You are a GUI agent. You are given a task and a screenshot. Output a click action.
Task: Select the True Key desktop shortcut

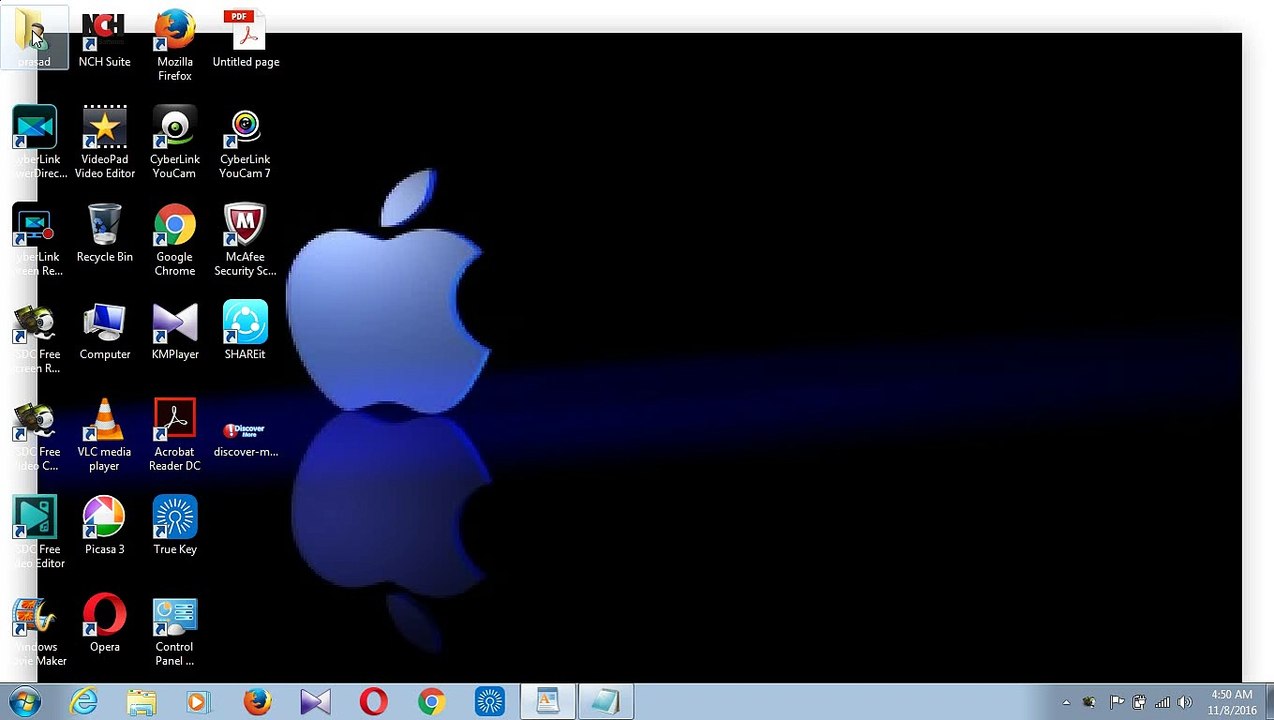174,527
